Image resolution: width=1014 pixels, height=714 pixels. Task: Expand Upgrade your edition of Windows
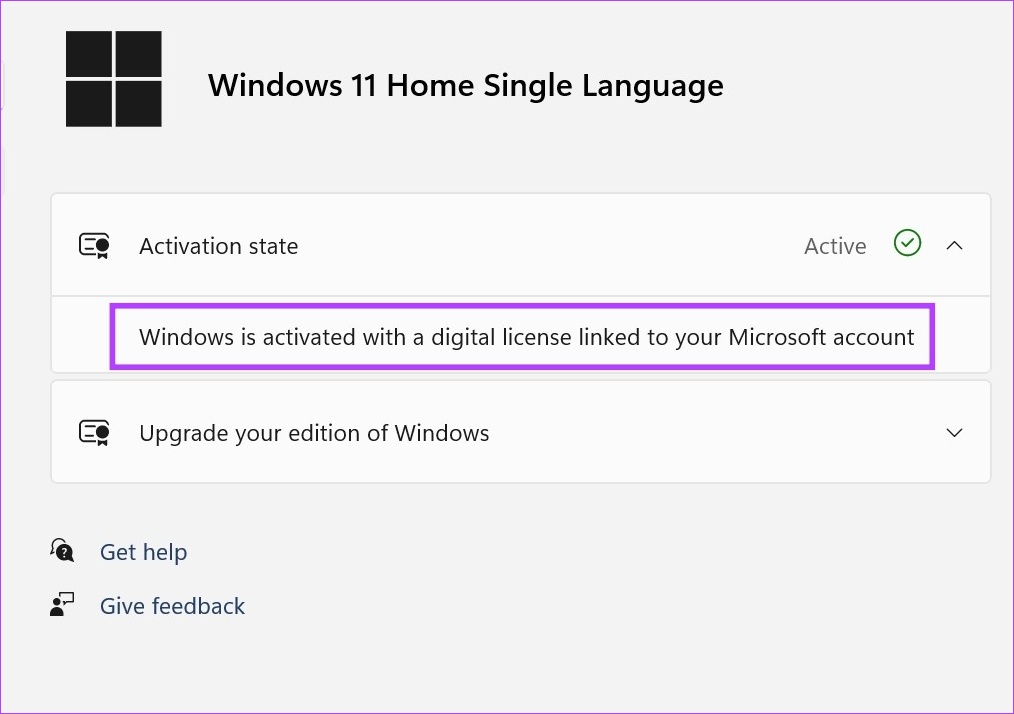click(954, 433)
